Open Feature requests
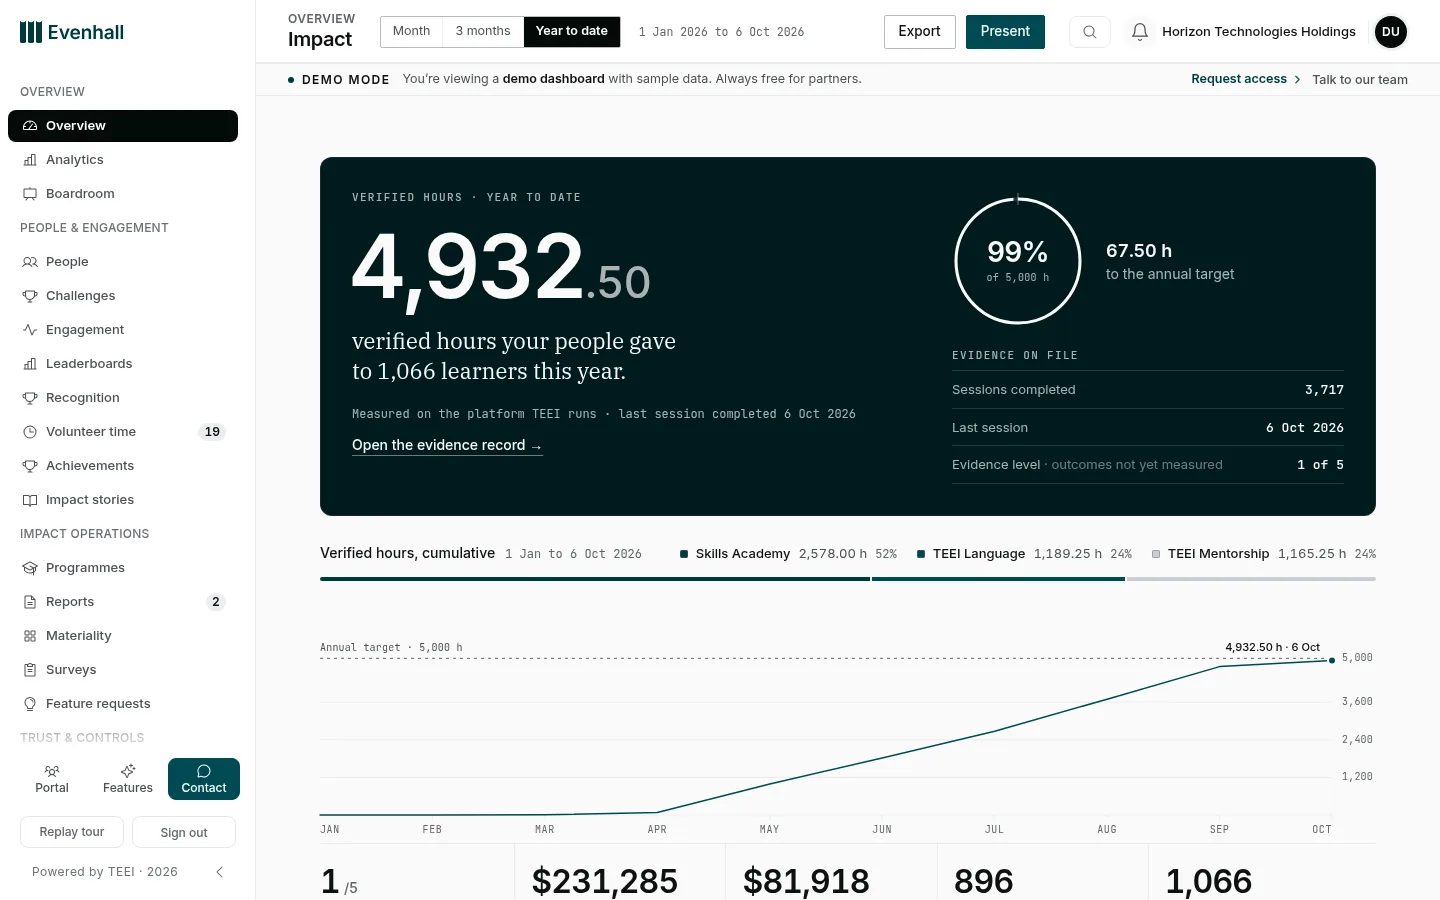Screen dimensions: 1440x900 123,704
